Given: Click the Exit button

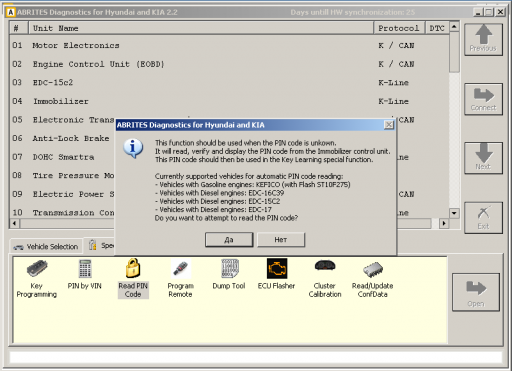Looking at the screenshot, I should coord(483,218).
